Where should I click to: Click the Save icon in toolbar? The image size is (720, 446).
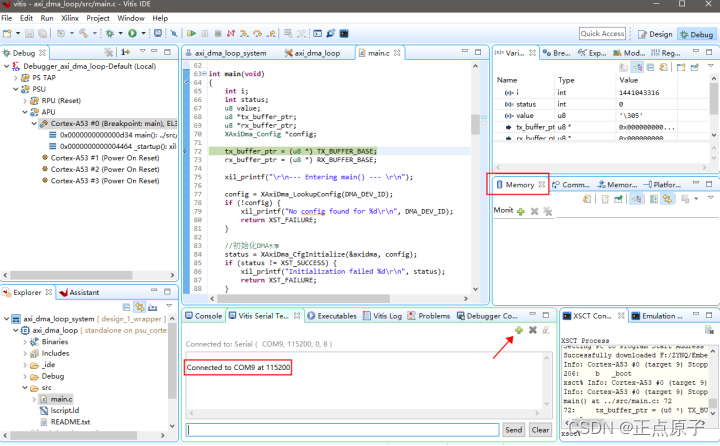click(x=29, y=34)
